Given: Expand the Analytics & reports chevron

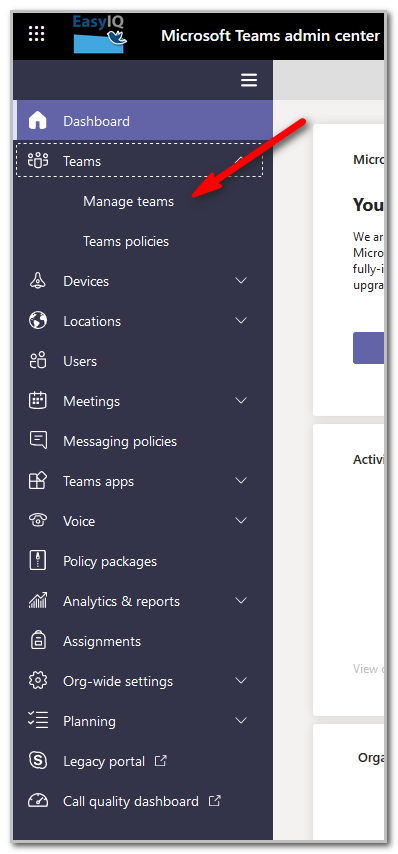Looking at the screenshot, I should click(241, 601).
